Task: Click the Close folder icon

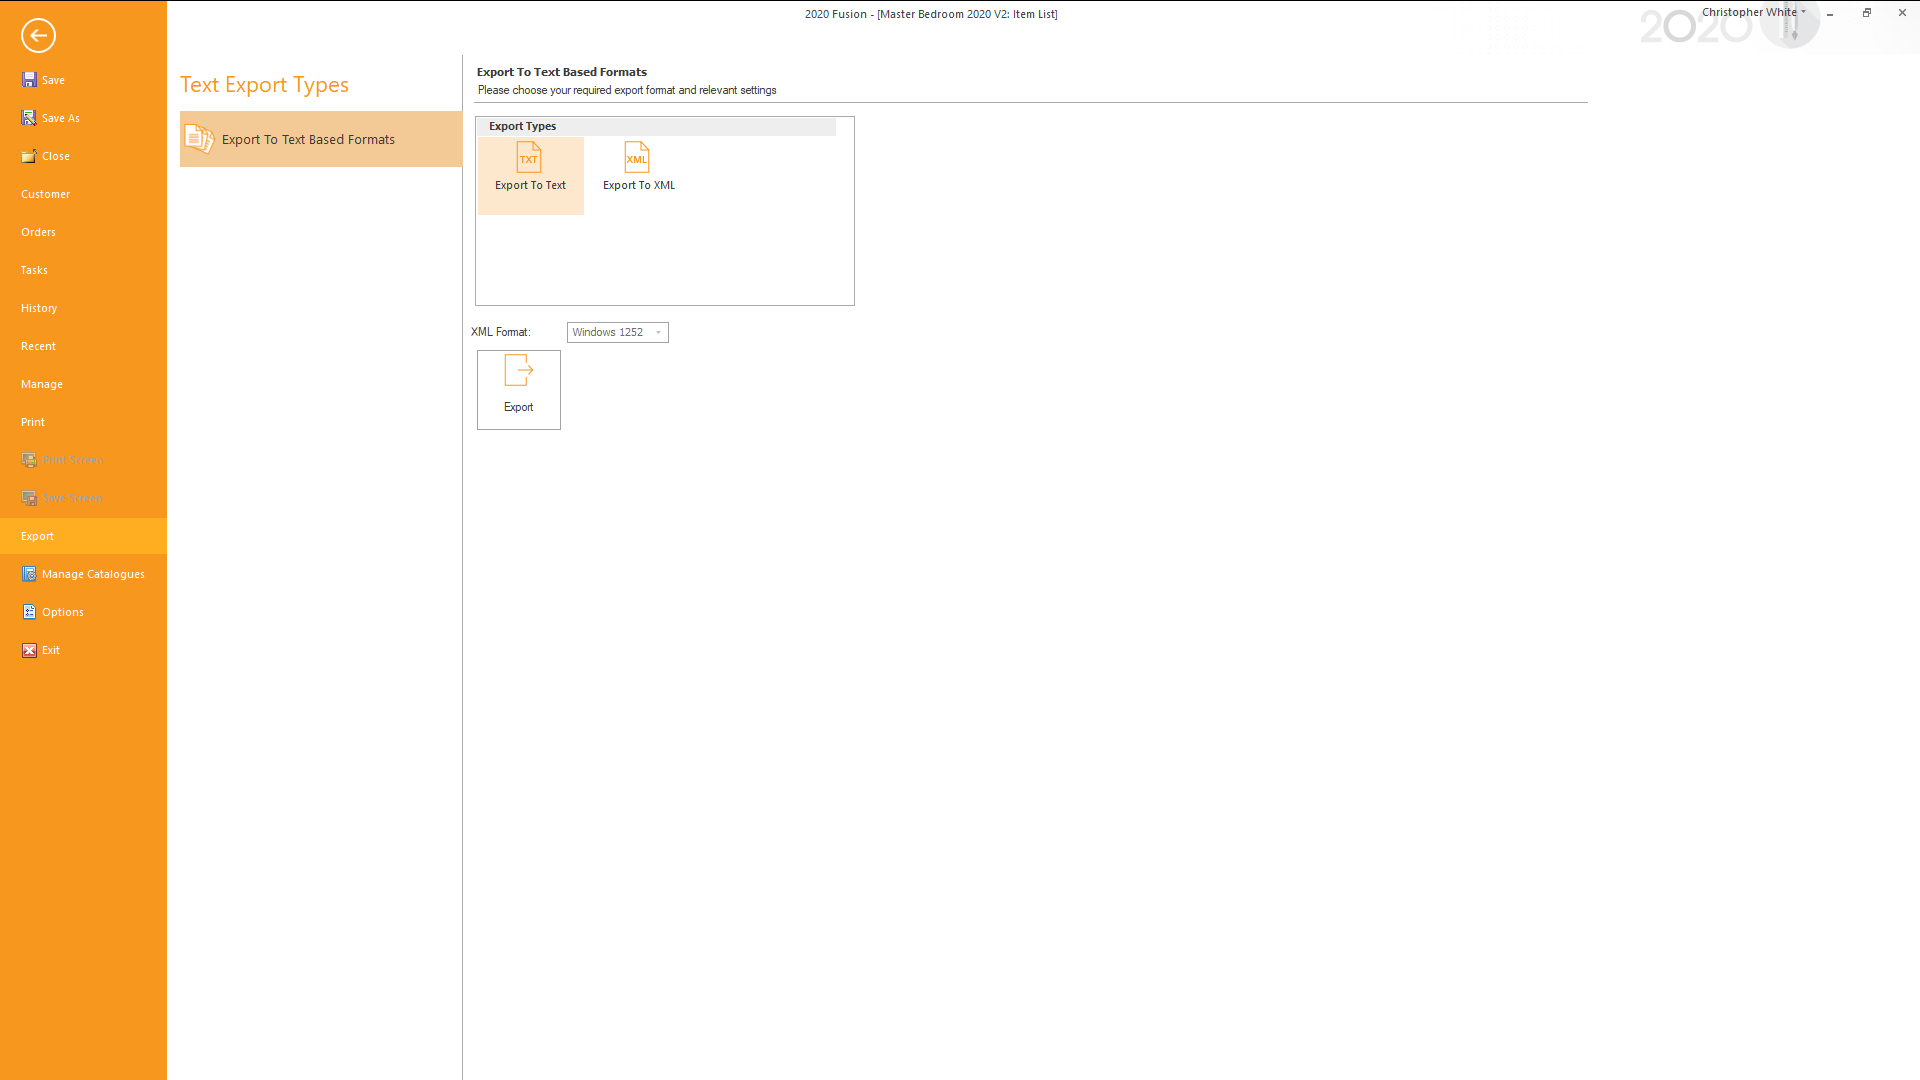Action: tap(29, 156)
